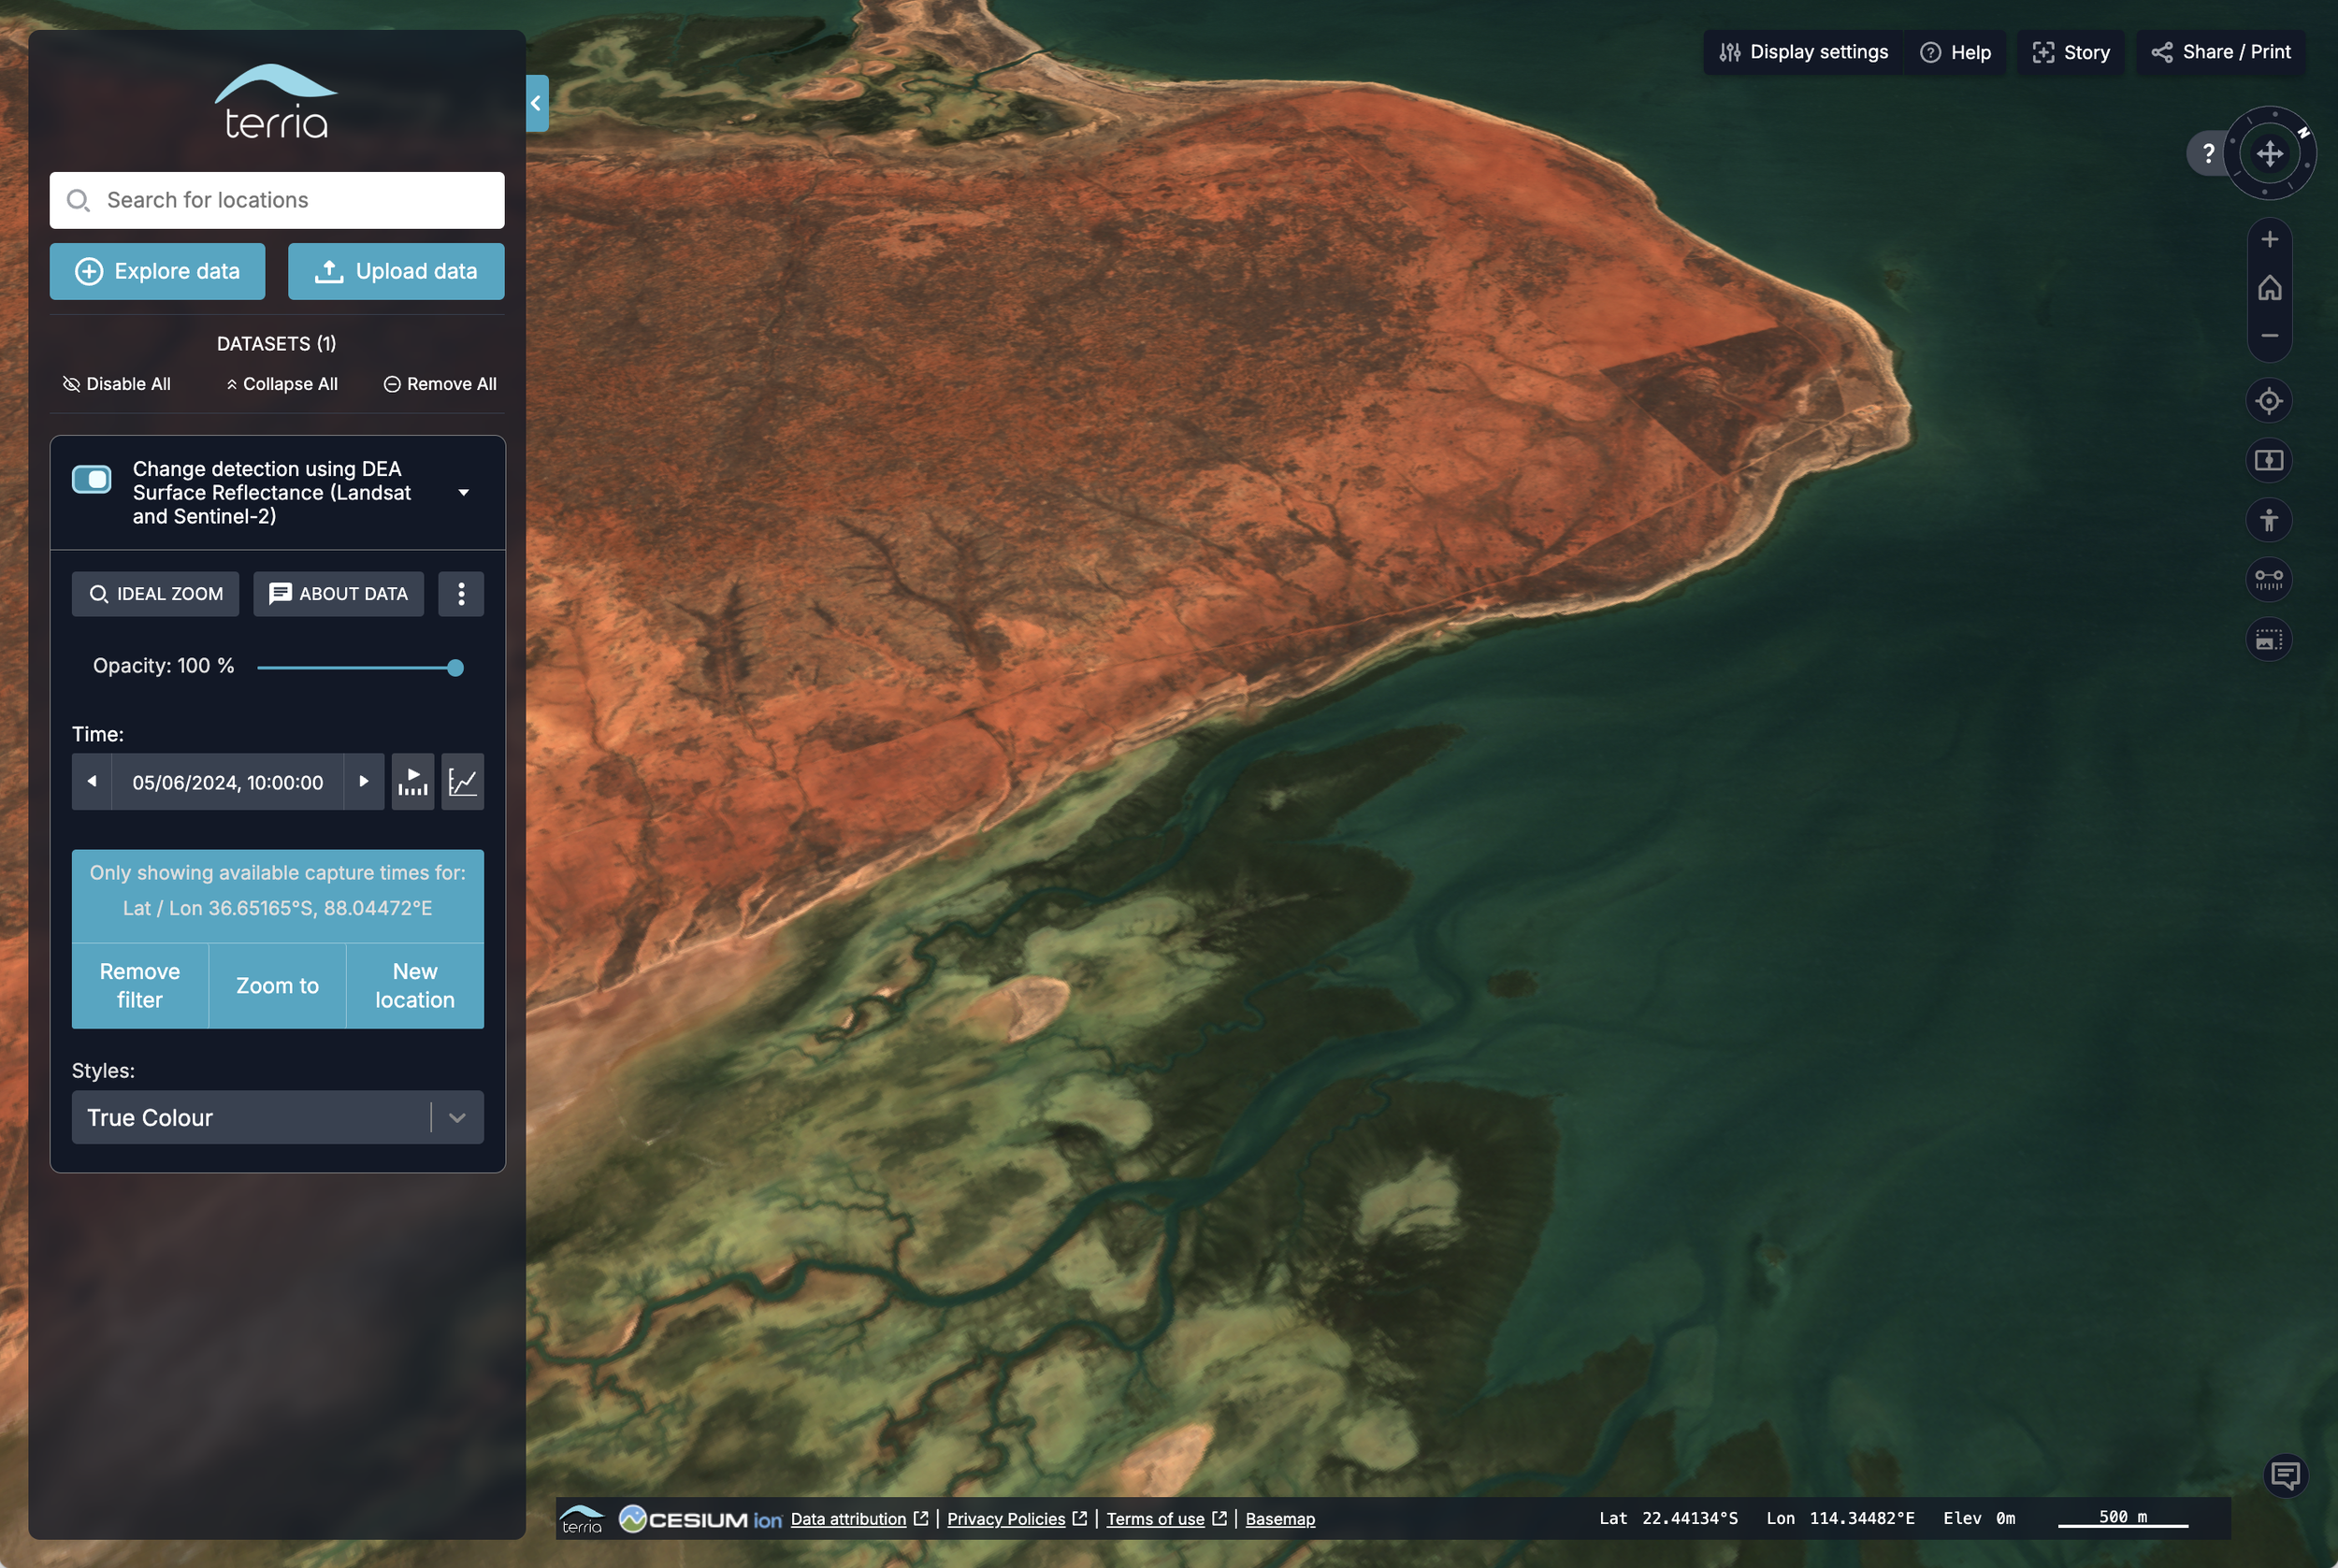Click the Search for locations field
Viewport: 2338px width, 1568px height.
pos(277,200)
